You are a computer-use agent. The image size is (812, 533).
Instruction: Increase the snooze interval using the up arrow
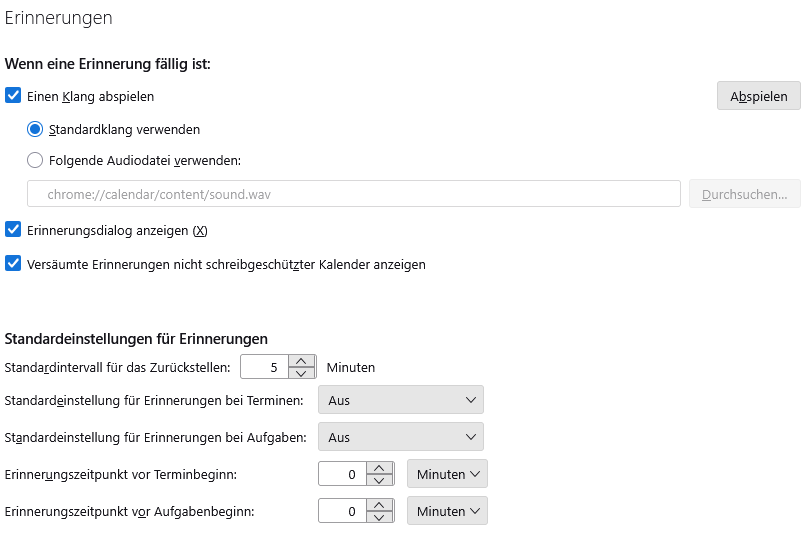302,361
